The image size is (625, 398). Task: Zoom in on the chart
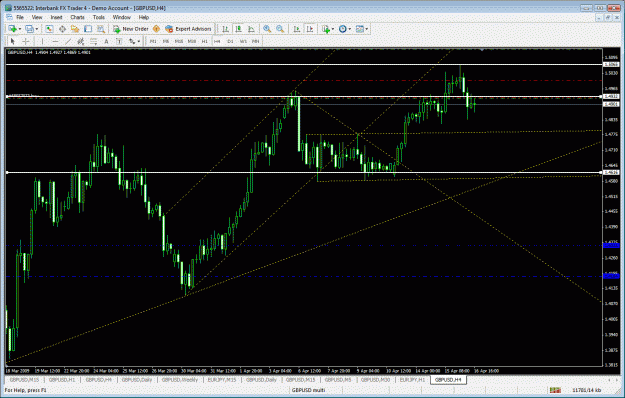pos(267,29)
